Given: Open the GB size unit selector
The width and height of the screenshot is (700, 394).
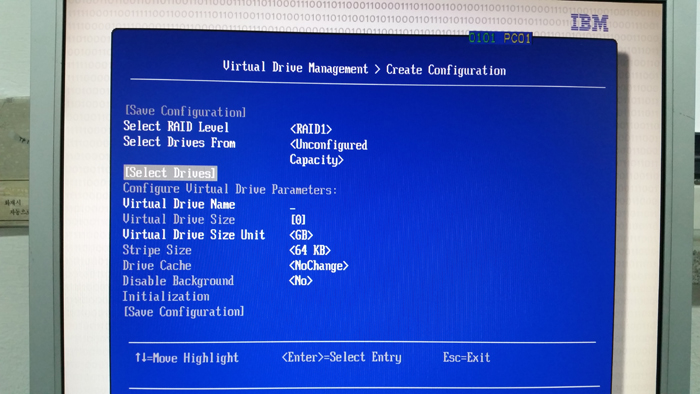Looking at the screenshot, I should (x=301, y=235).
